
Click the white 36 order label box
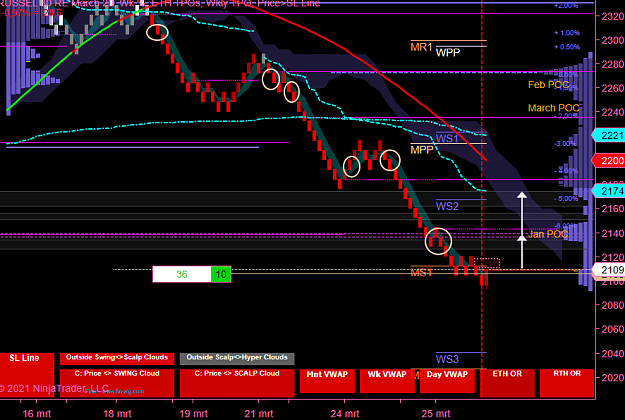pos(182,274)
